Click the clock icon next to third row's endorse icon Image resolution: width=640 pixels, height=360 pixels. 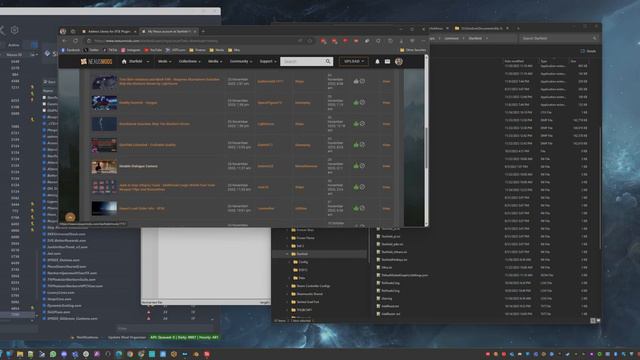click(x=362, y=123)
